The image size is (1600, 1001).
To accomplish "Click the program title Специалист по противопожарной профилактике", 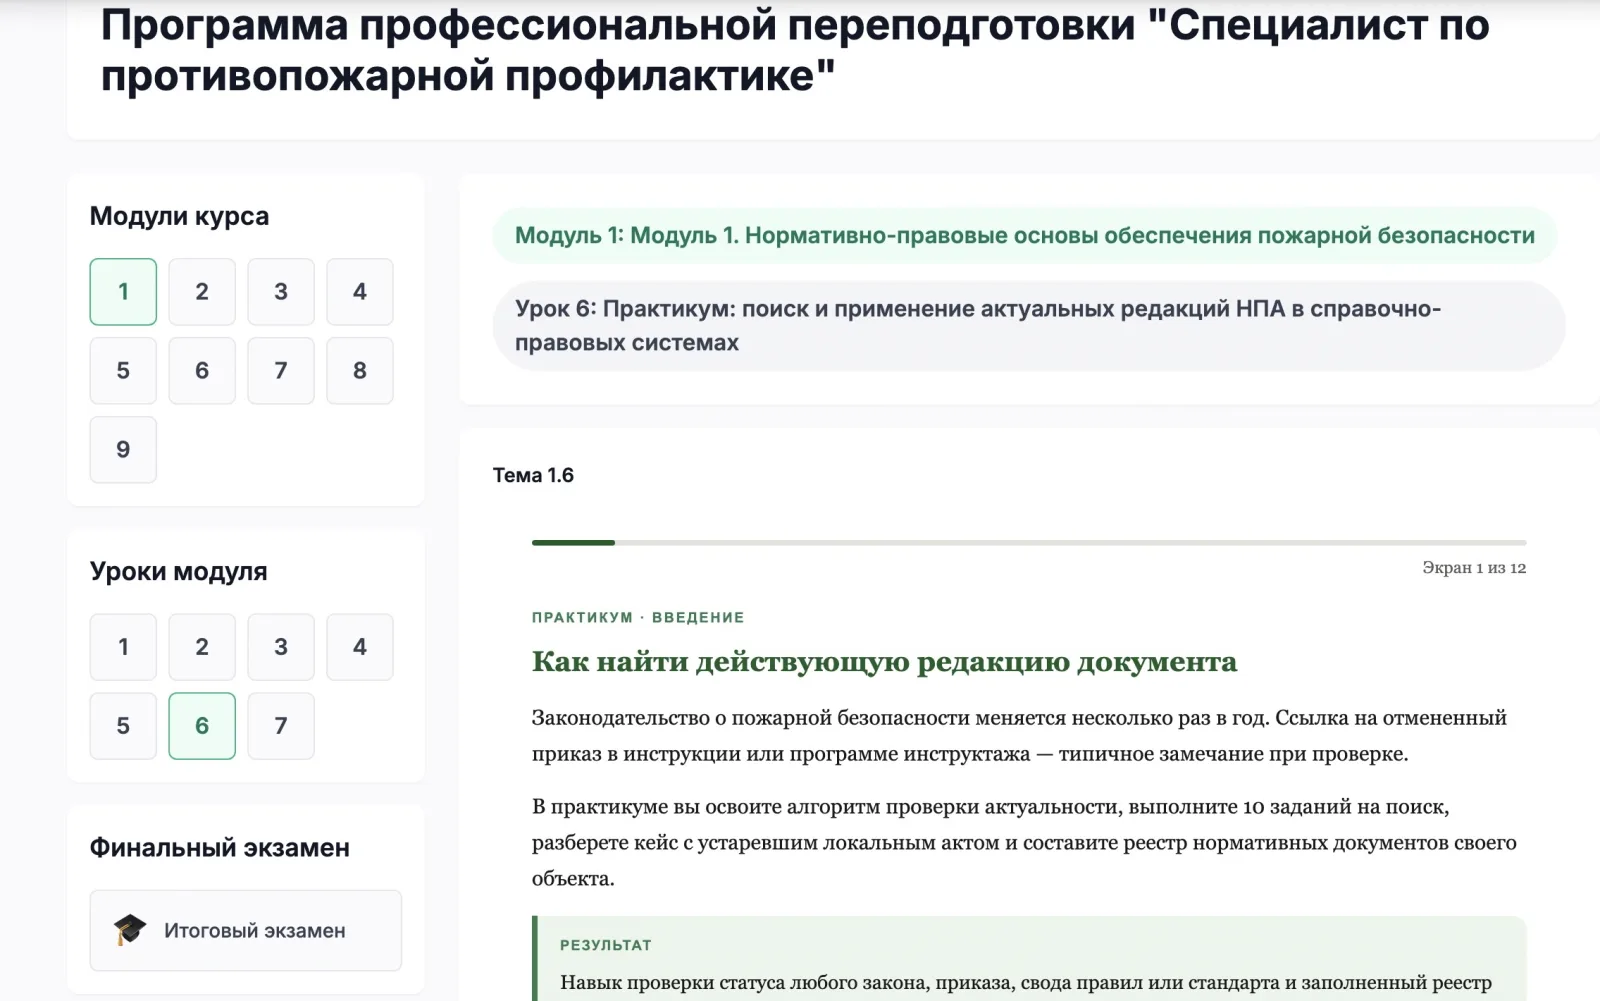I will pos(795,50).
